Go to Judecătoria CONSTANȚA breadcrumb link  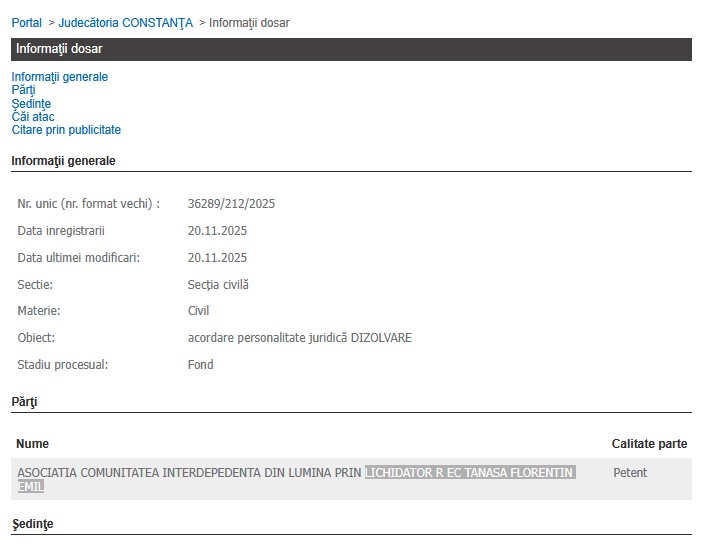(x=125, y=22)
